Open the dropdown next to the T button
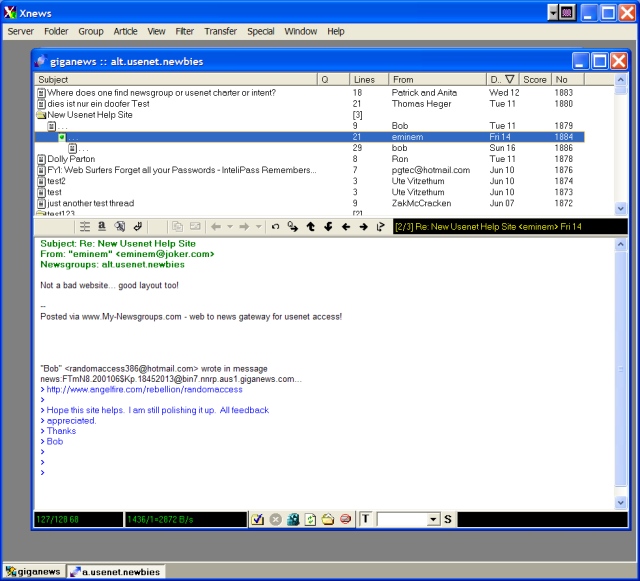 click(433, 519)
